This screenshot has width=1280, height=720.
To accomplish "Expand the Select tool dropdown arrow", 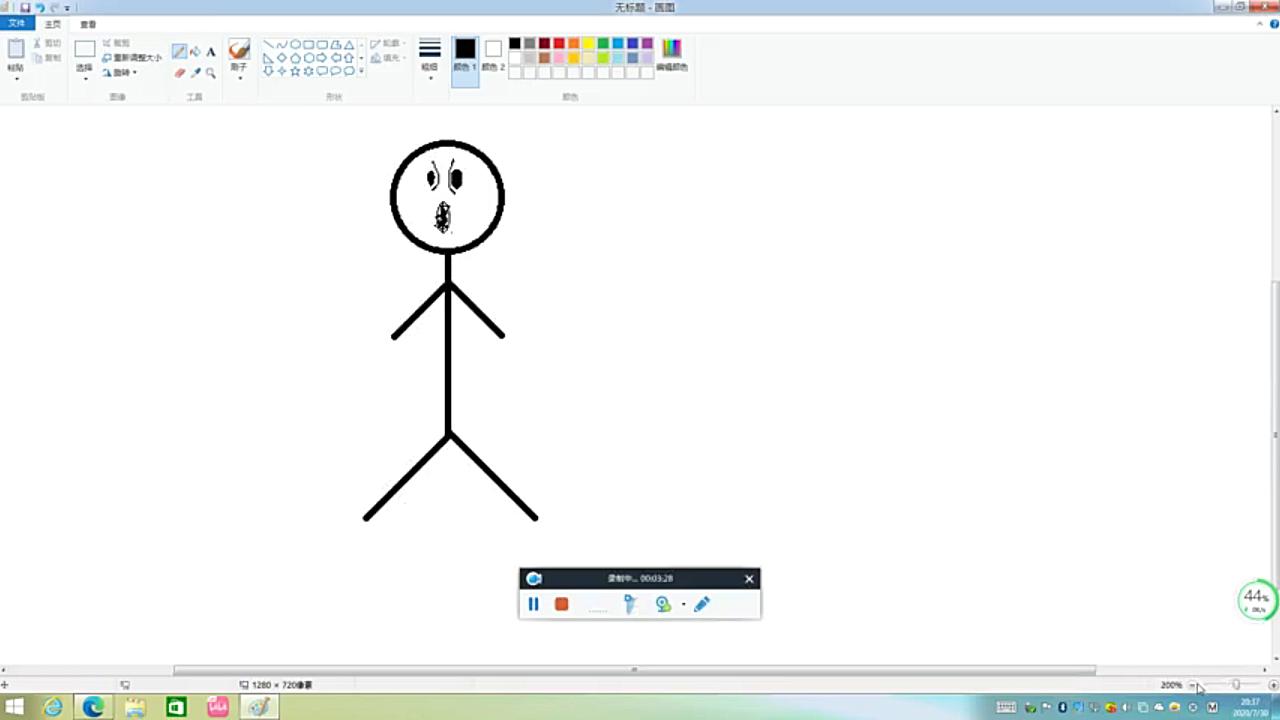I will pos(85,78).
